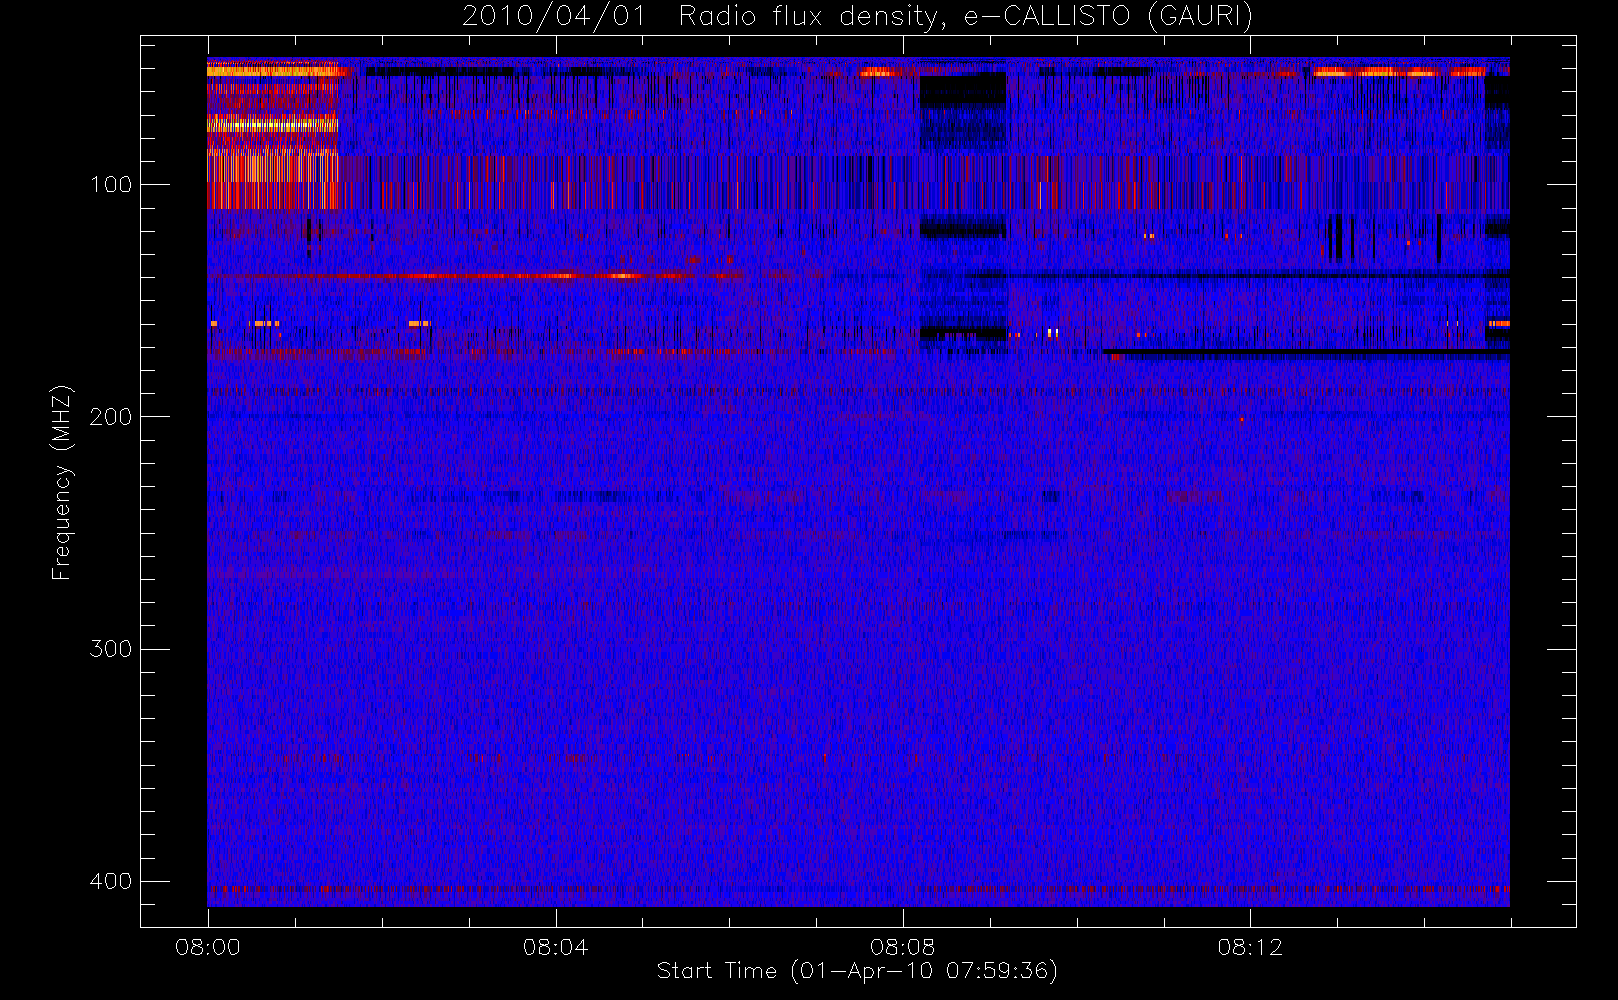Click the 08:08 time tick label
Viewport: 1618px width, 1000px height.
(903, 947)
